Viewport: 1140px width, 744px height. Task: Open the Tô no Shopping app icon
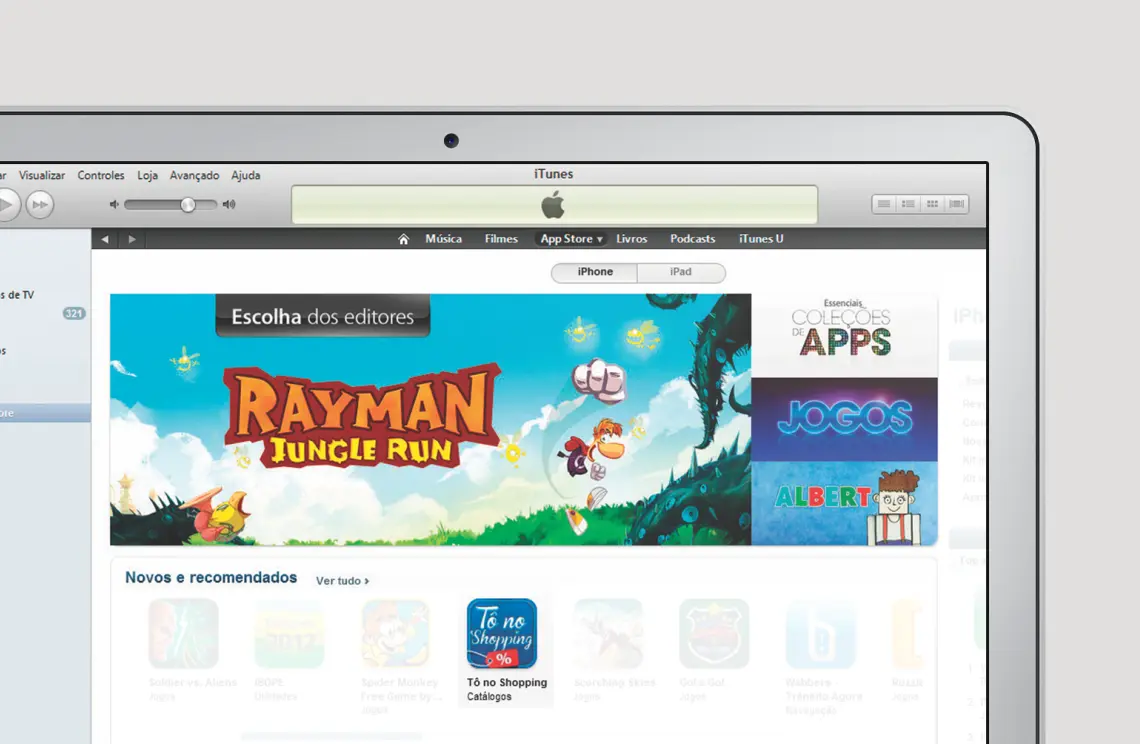coord(502,633)
